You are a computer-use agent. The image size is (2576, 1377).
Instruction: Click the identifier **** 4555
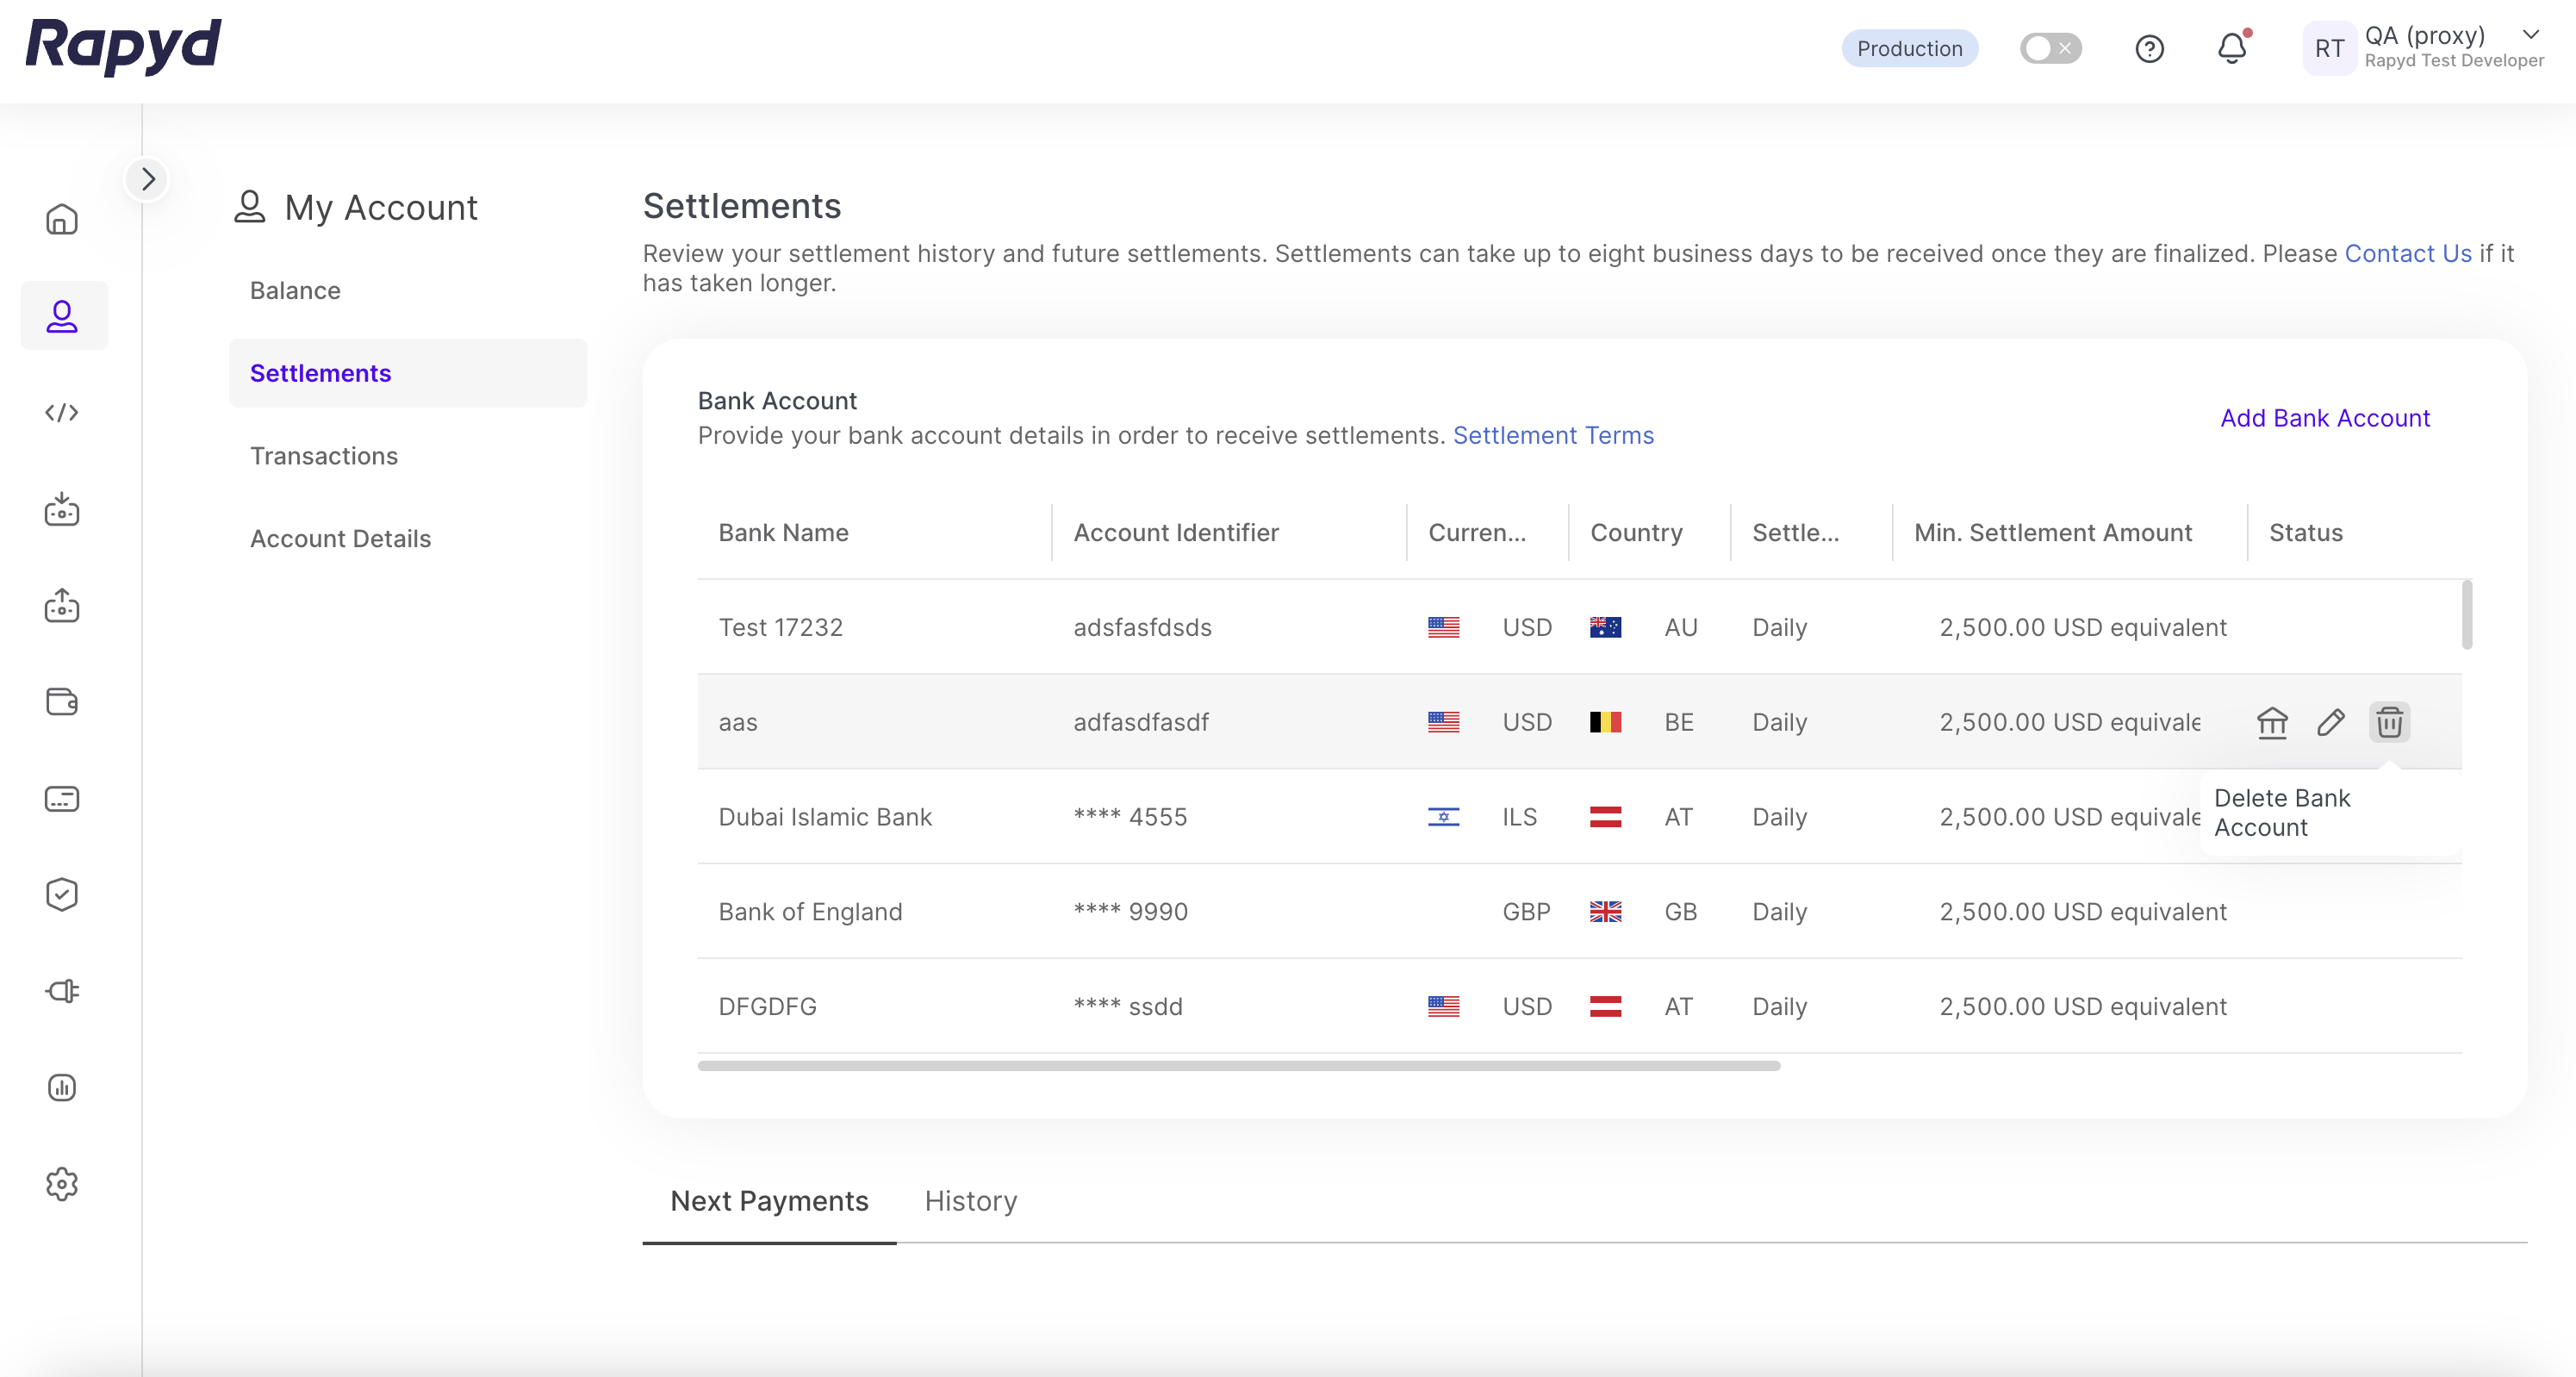click(1131, 817)
